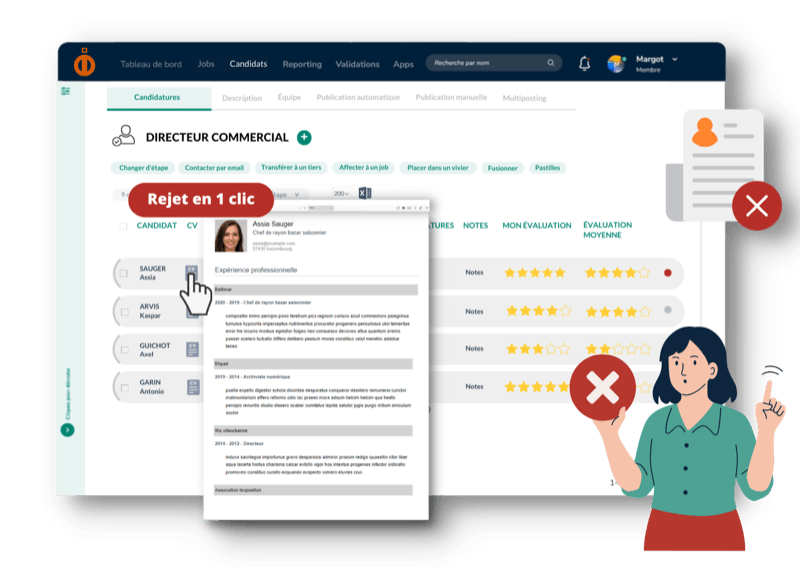The height and width of the screenshot is (567, 800).
Task: Open the étape filter dropdown
Action: click(x=288, y=194)
